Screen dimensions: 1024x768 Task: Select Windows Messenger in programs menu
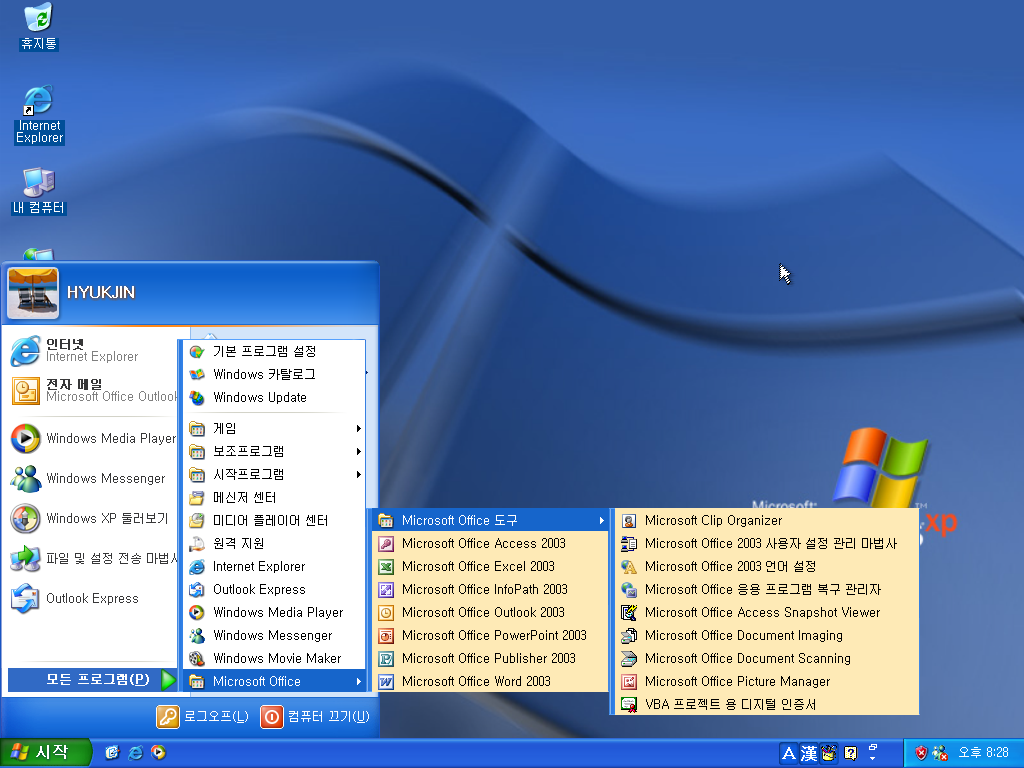point(274,635)
